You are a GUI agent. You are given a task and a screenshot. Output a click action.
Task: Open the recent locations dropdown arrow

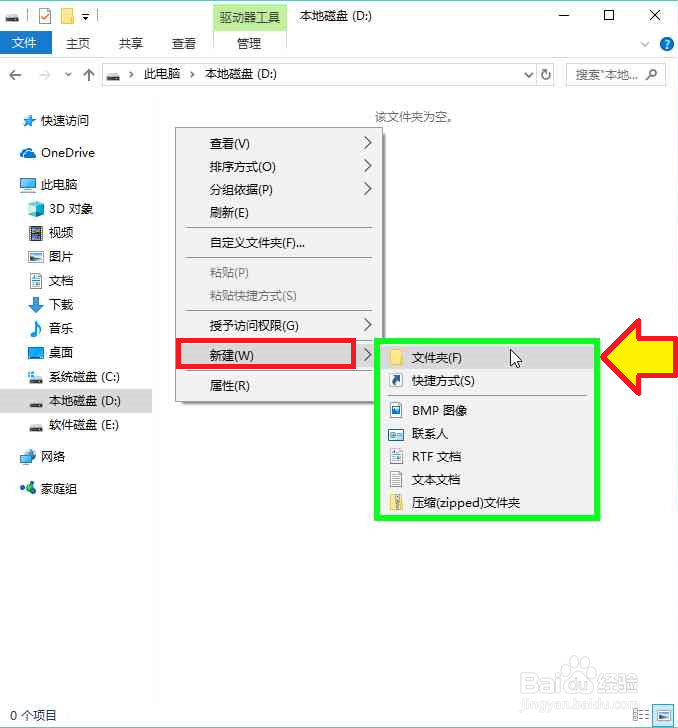[x=68, y=74]
